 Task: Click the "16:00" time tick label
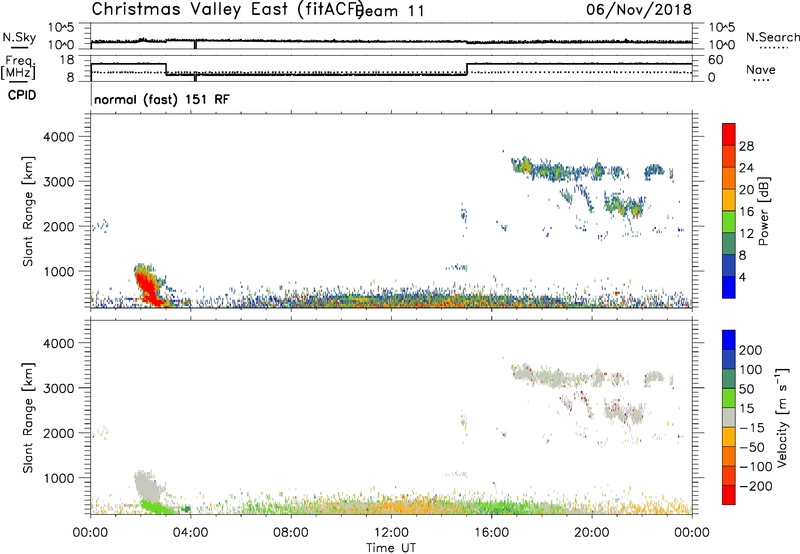pyautogui.click(x=491, y=533)
